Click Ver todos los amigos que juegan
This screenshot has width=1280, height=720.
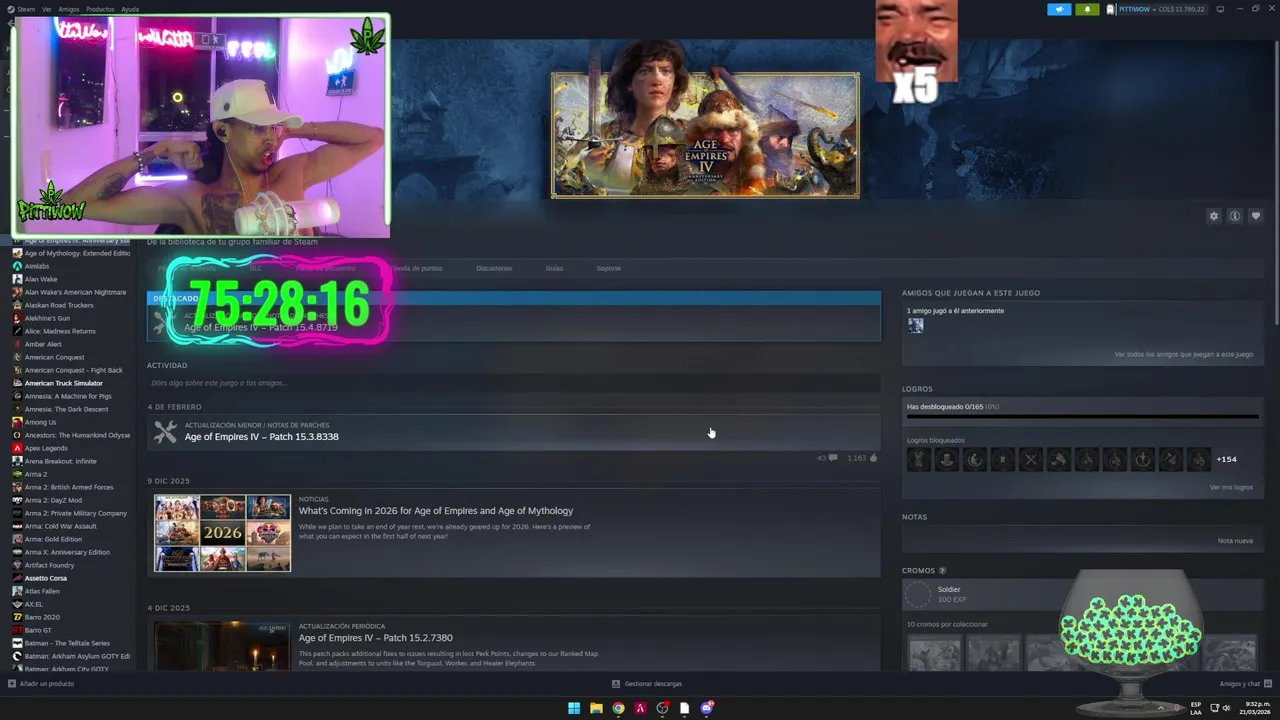pyautogui.click(x=1184, y=354)
